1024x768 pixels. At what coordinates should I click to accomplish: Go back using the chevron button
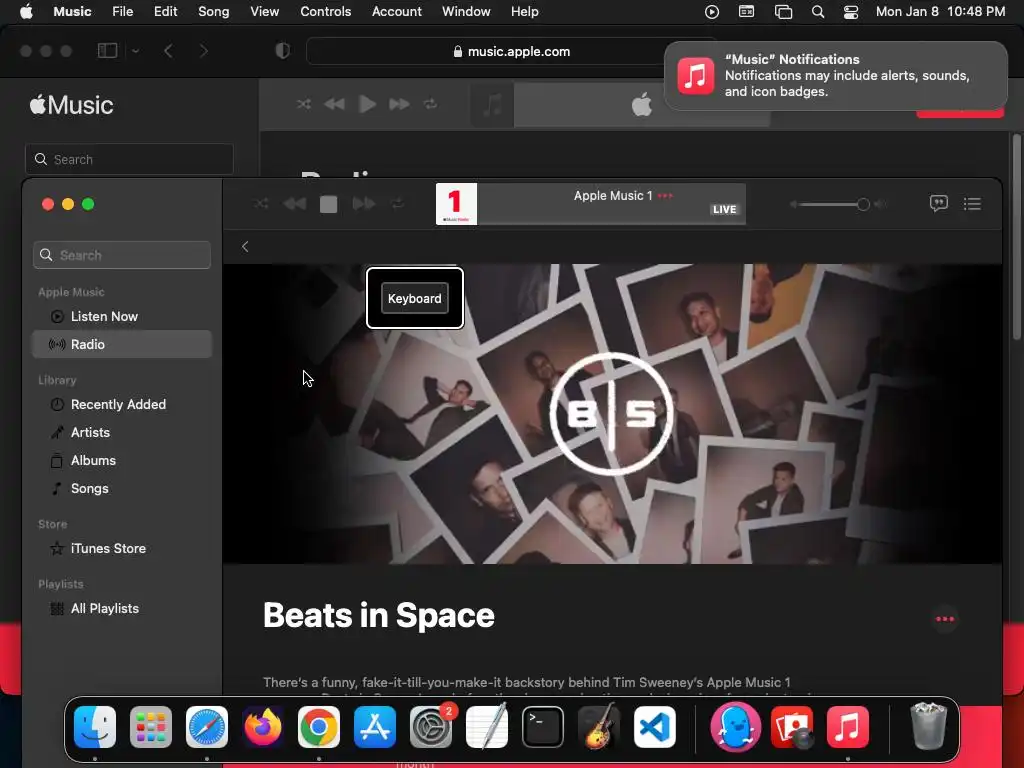click(x=245, y=246)
